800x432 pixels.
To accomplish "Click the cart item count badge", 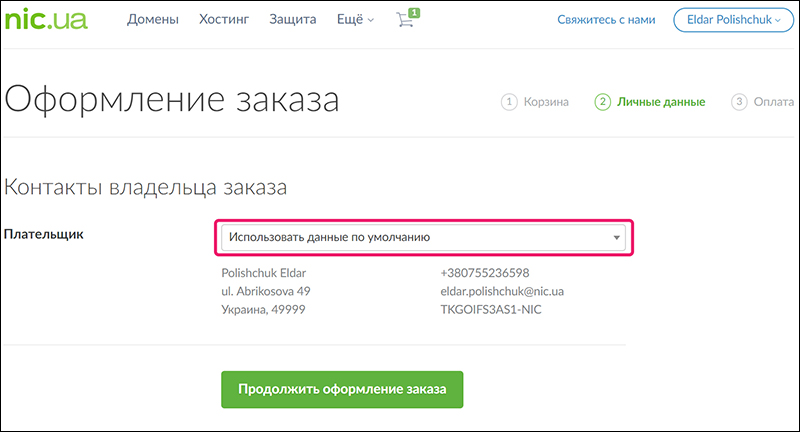I will click(x=414, y=12).
